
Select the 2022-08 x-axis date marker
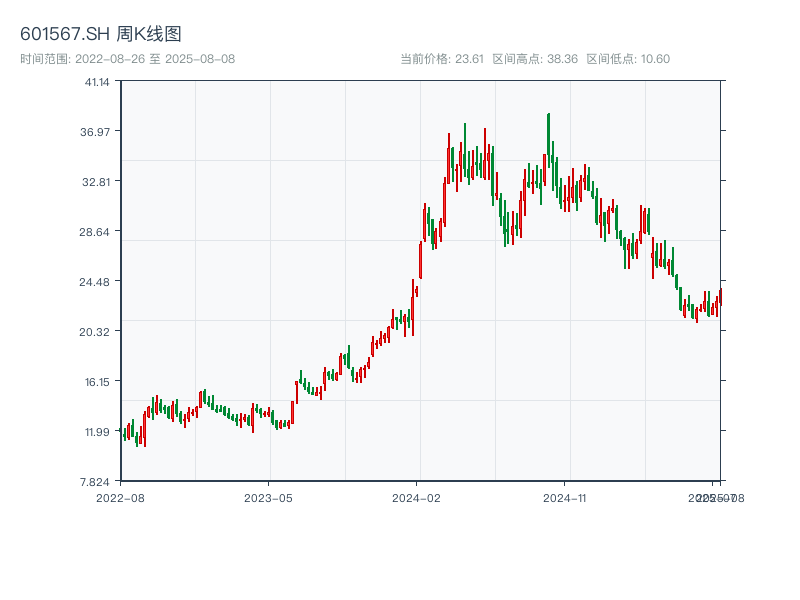click(120, 497)
